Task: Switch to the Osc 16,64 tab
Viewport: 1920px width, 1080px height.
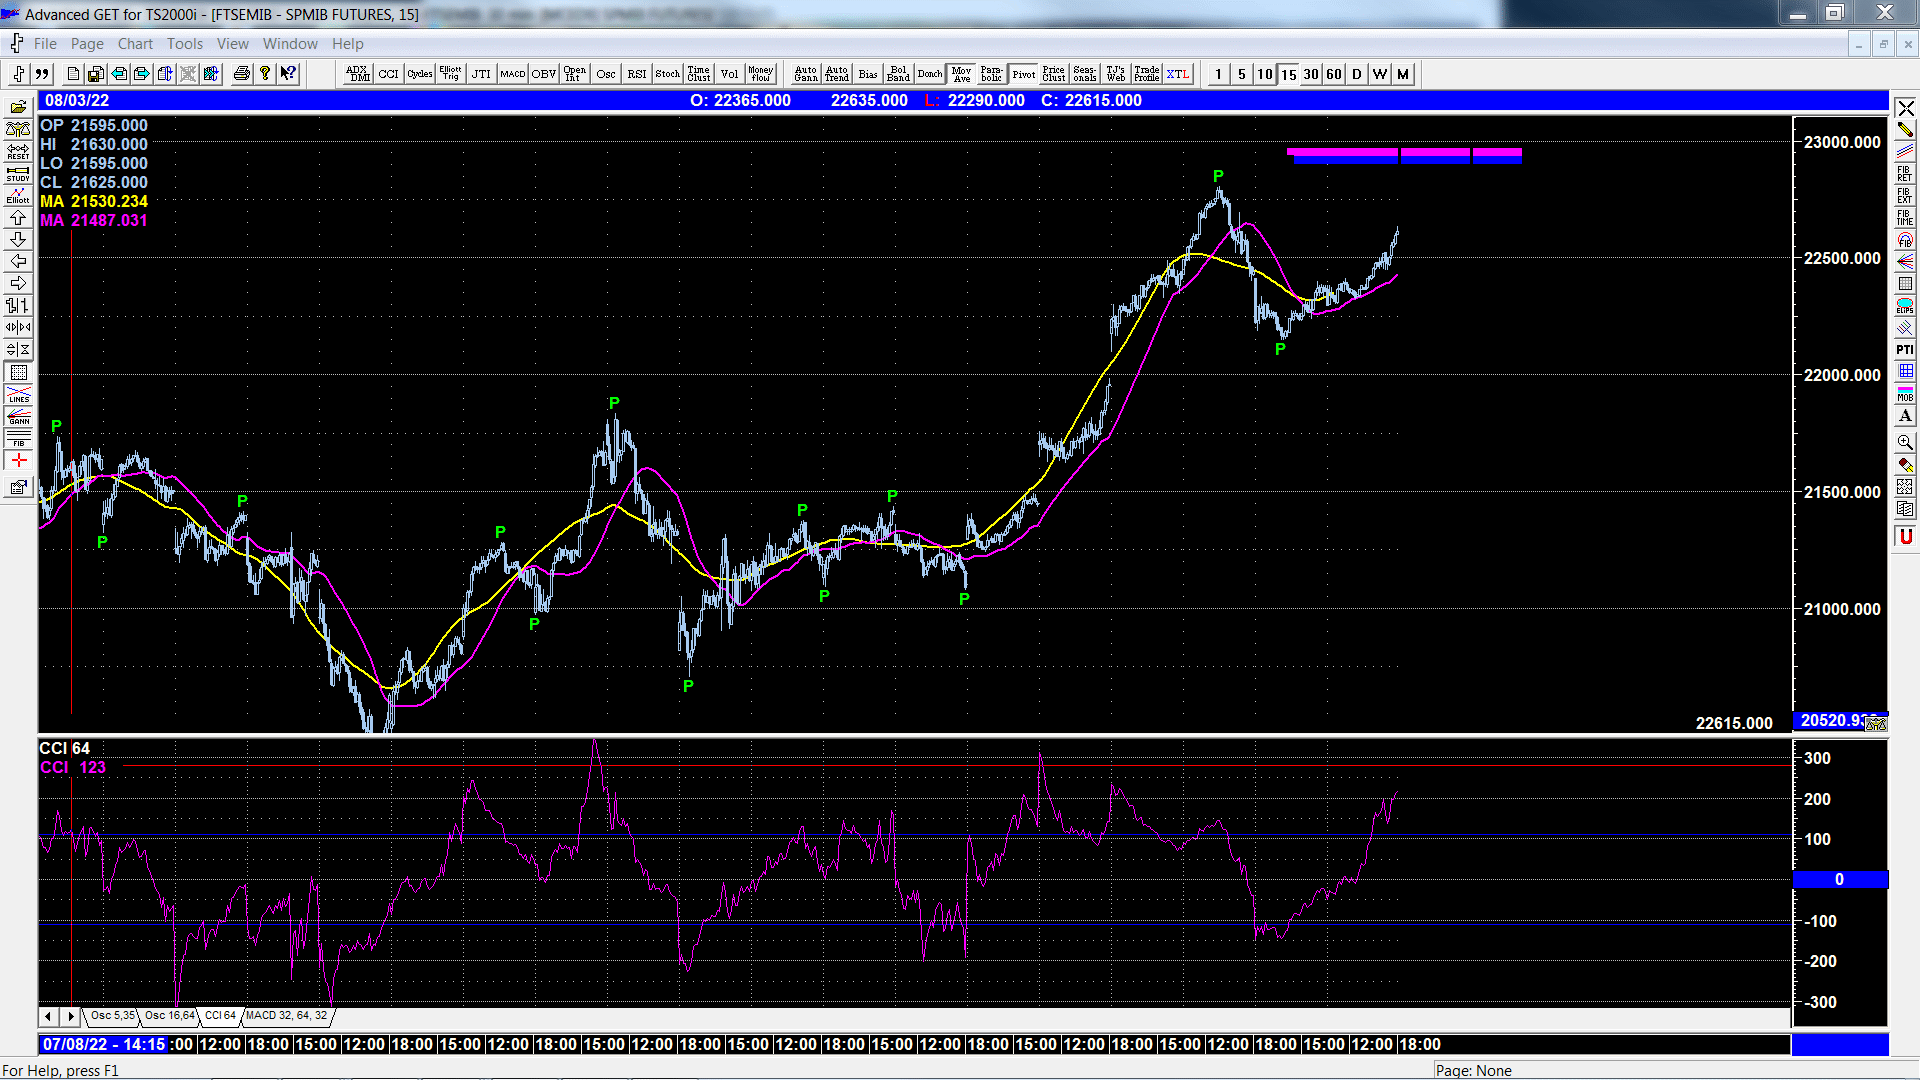Action: (x=169, y=1016)
